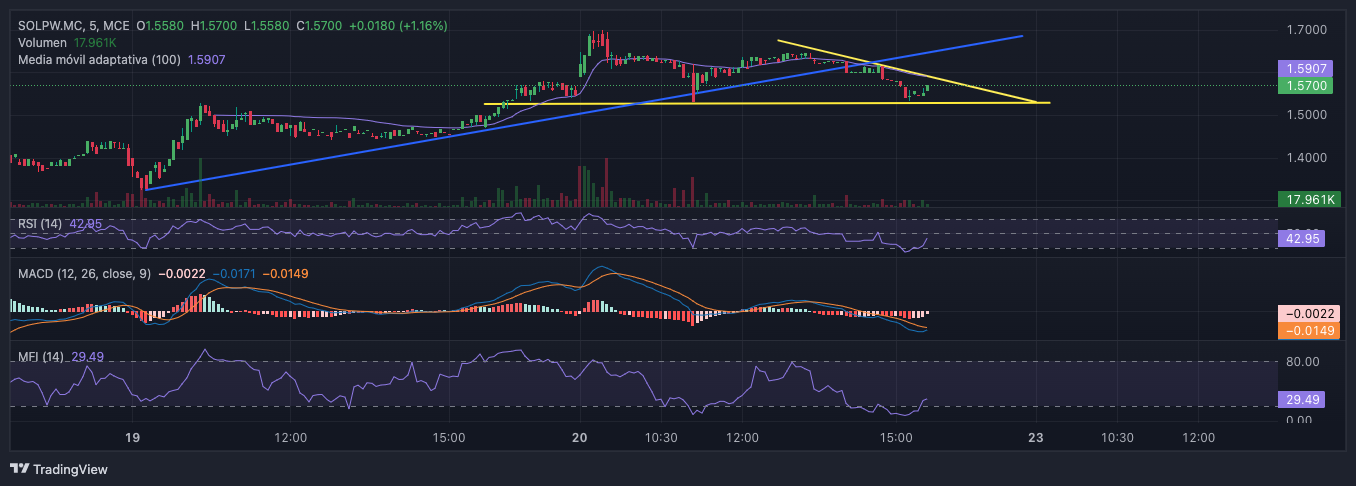
Task: Select the MACD (12, 26, close, 9) legend
Action: click(84, 273)
